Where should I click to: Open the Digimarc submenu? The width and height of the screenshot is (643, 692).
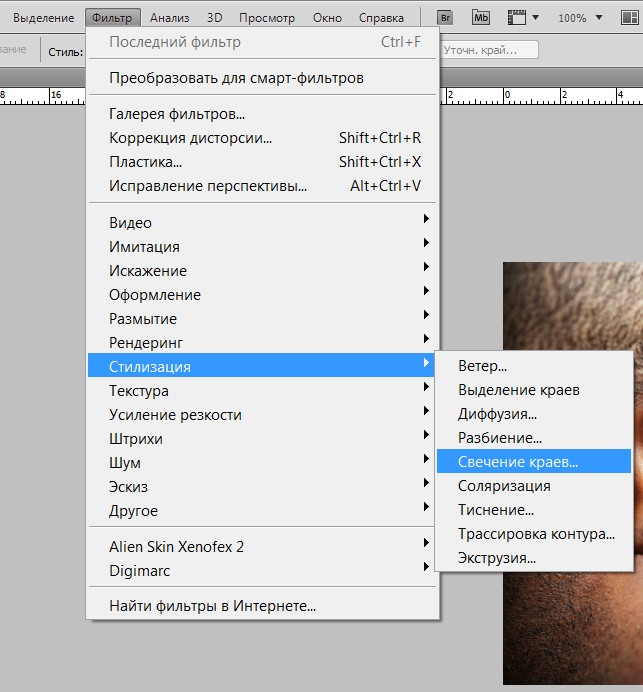tap(261, 571)
